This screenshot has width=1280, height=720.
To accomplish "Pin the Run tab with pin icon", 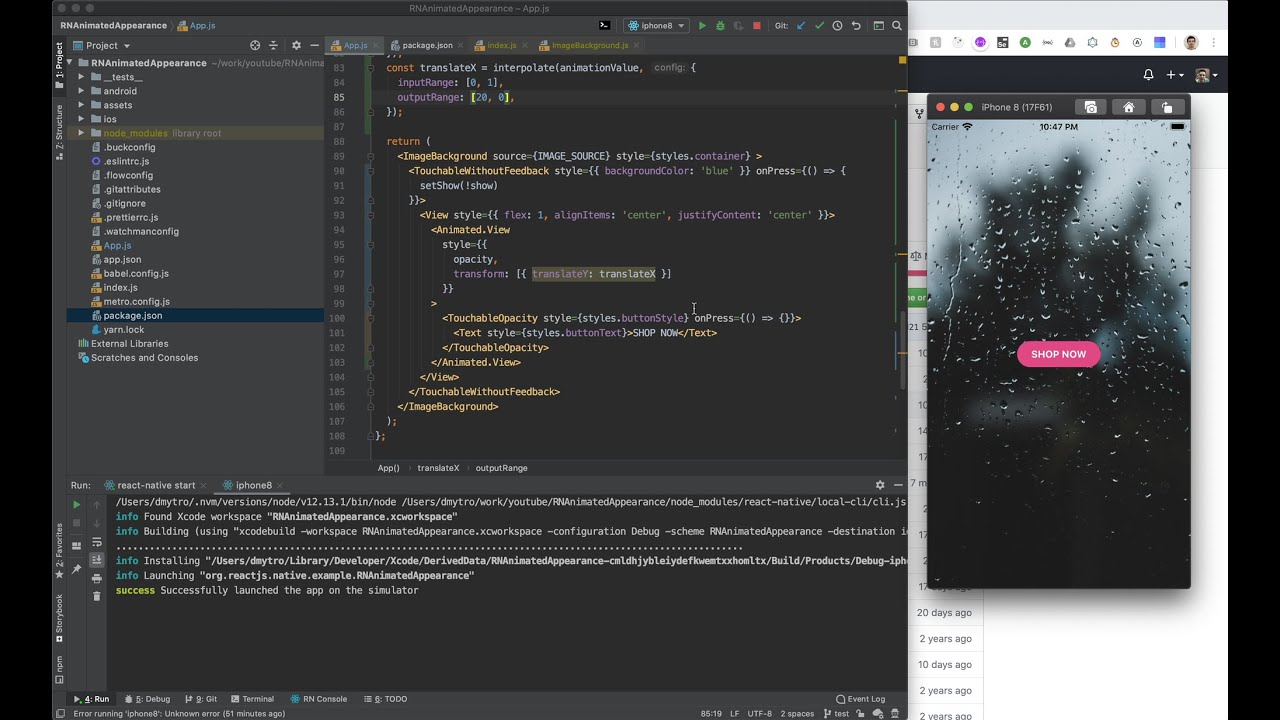I will (x=76, y=569).
